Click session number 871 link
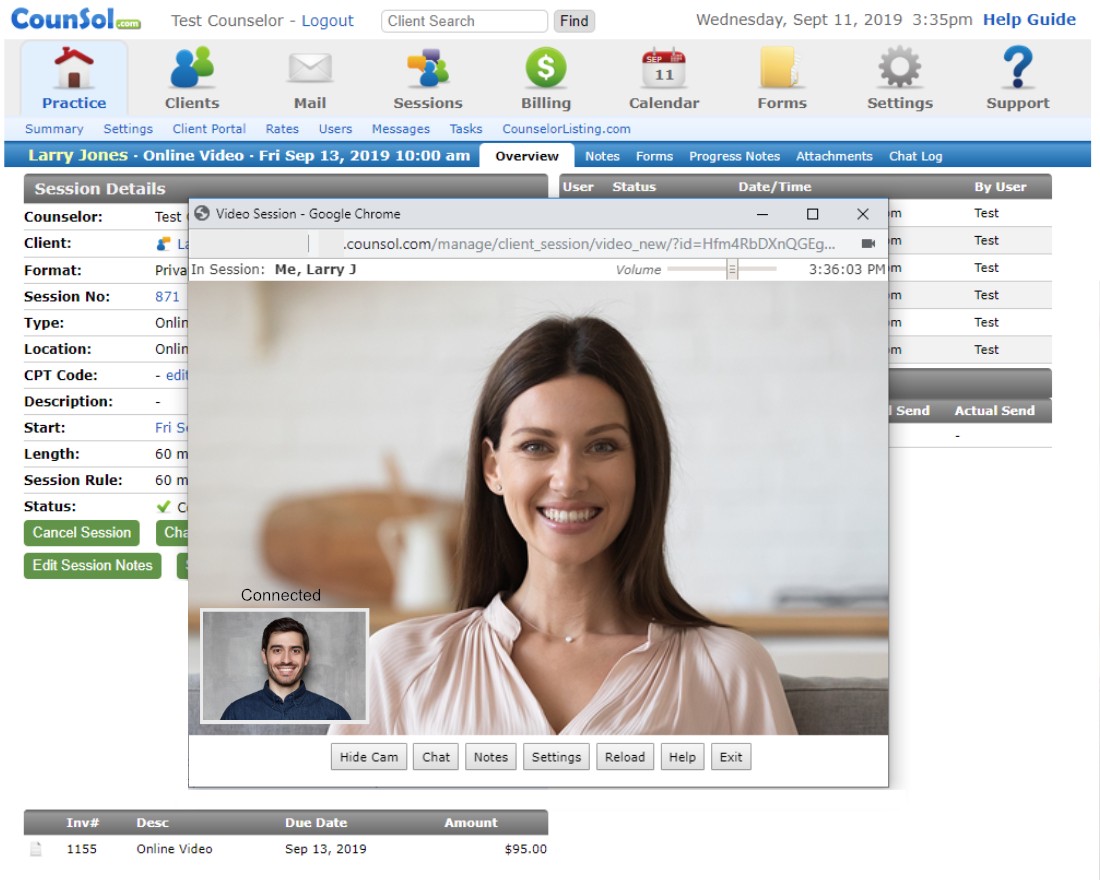The height and width of the screenshot is (880, 1100). point(167,297)
